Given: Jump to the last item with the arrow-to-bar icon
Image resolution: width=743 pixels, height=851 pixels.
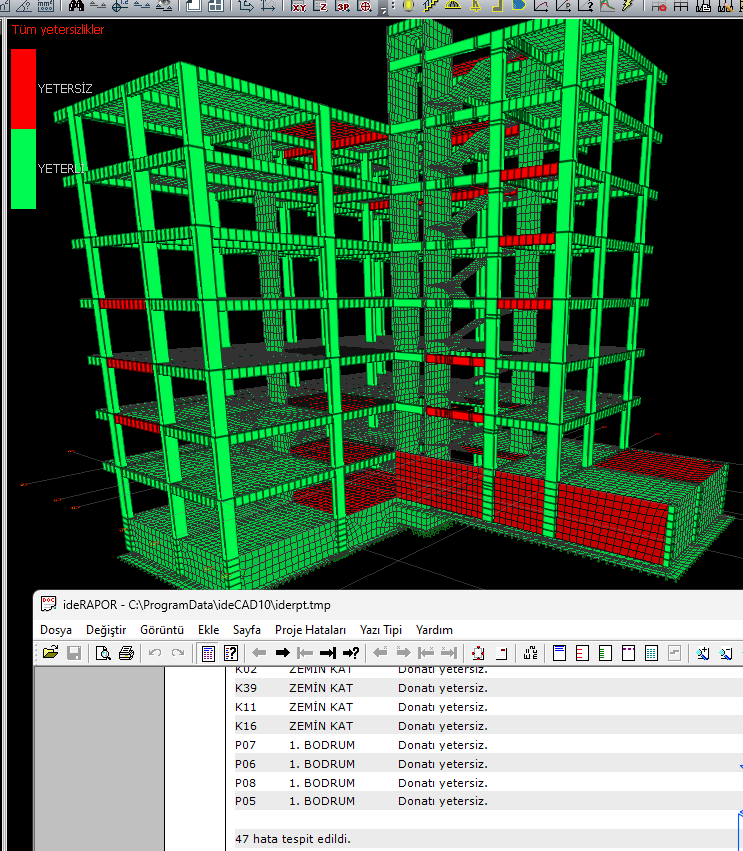Looking at the screenshot, I should click(328, 653).
